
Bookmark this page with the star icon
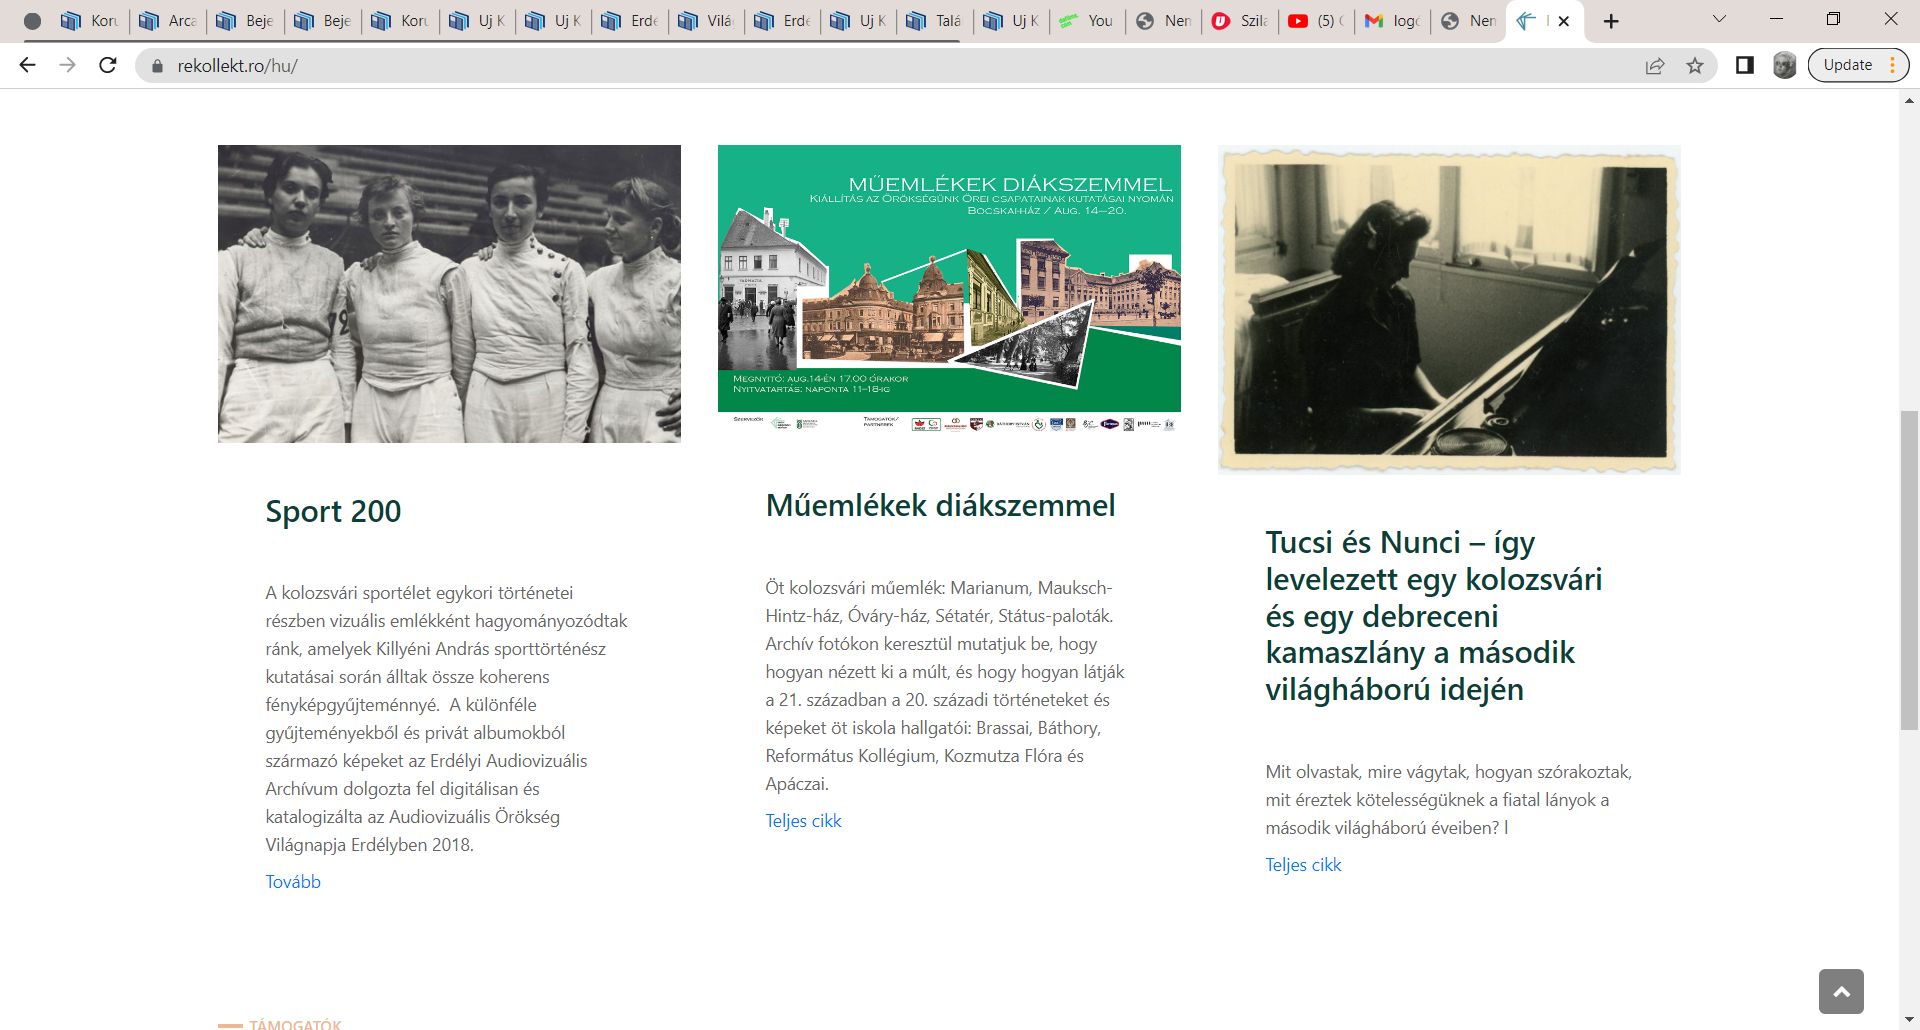coord(1695,66)
